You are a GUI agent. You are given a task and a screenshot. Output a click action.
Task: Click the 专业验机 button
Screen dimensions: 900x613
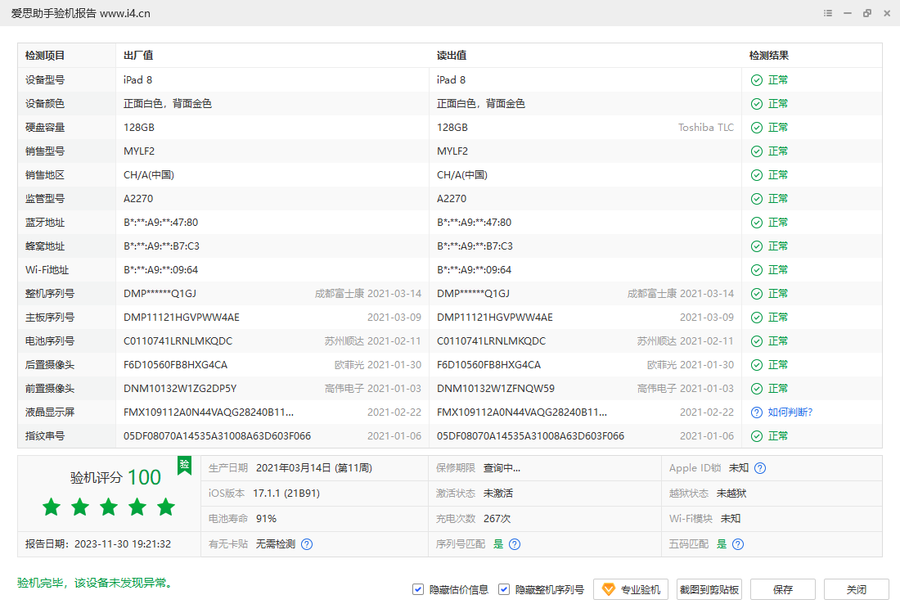(x=630, y=590)
